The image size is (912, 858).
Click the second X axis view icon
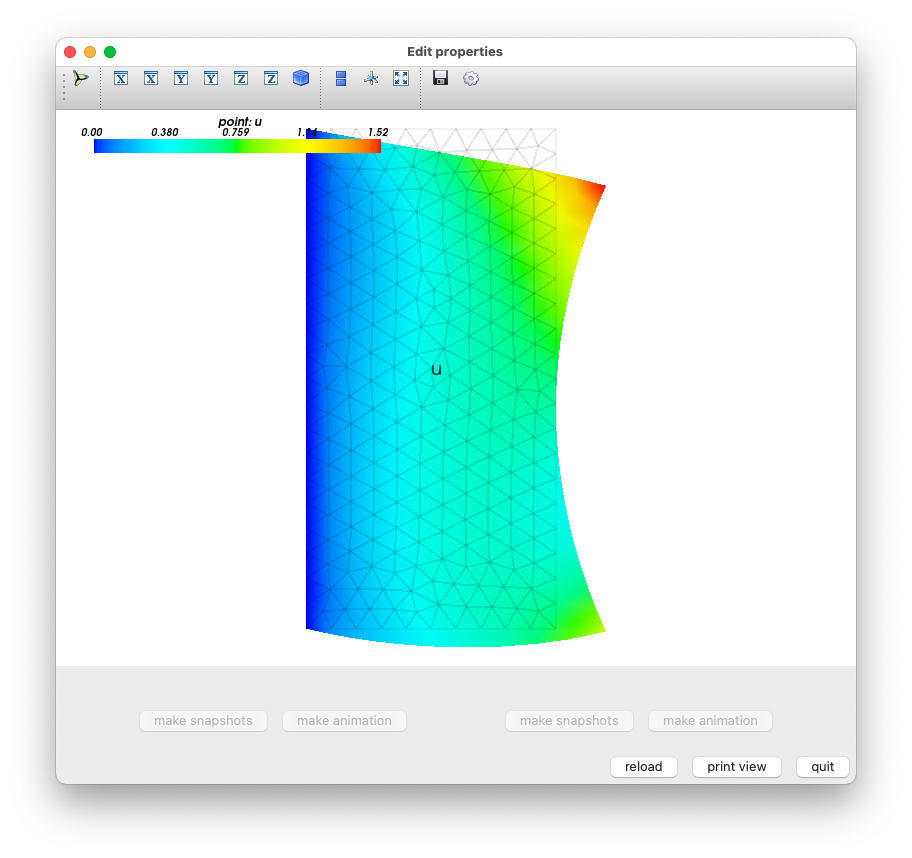point(151,79)
